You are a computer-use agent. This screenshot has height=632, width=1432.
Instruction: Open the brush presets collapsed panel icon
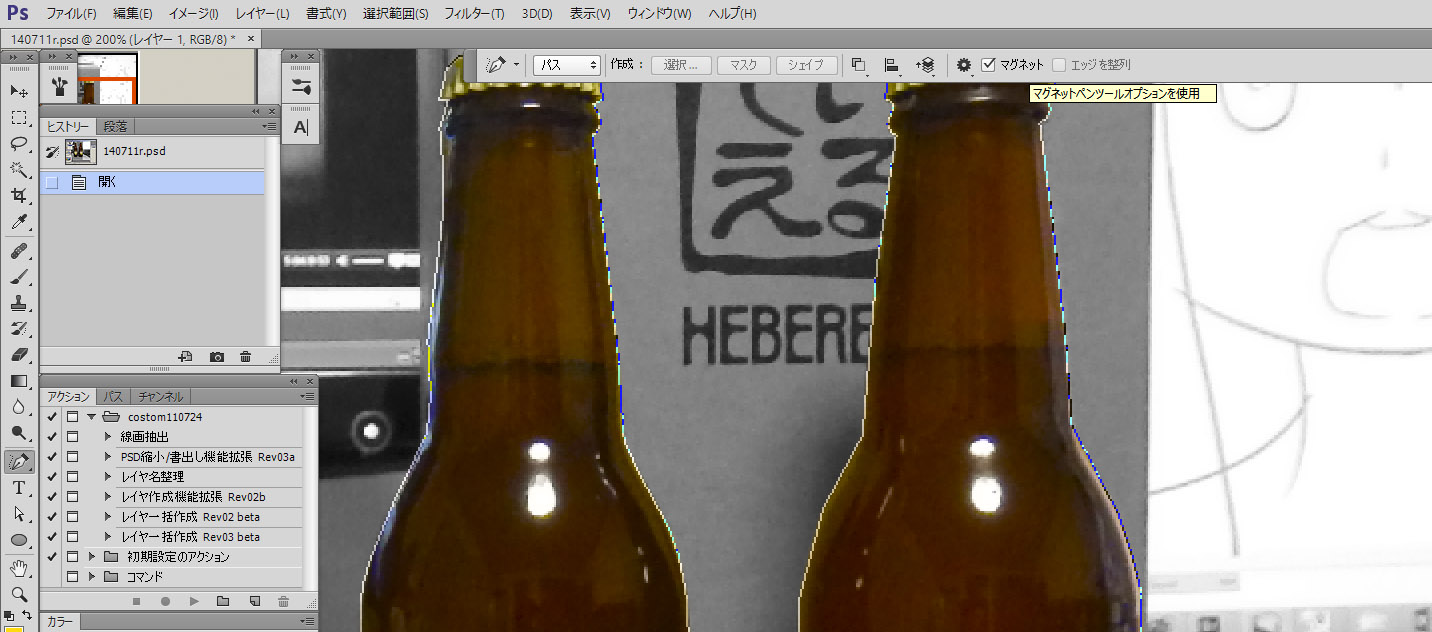pyautogui.click(x=60, y=87)
